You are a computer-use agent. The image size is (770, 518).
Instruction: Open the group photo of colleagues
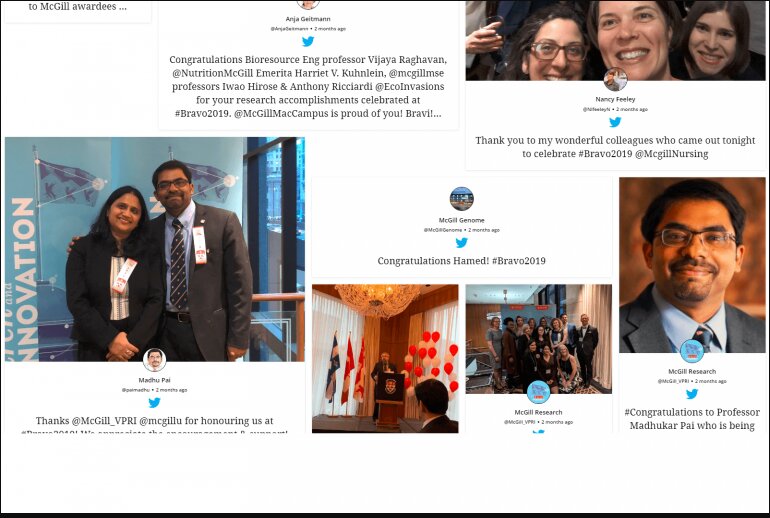(539, 339)
